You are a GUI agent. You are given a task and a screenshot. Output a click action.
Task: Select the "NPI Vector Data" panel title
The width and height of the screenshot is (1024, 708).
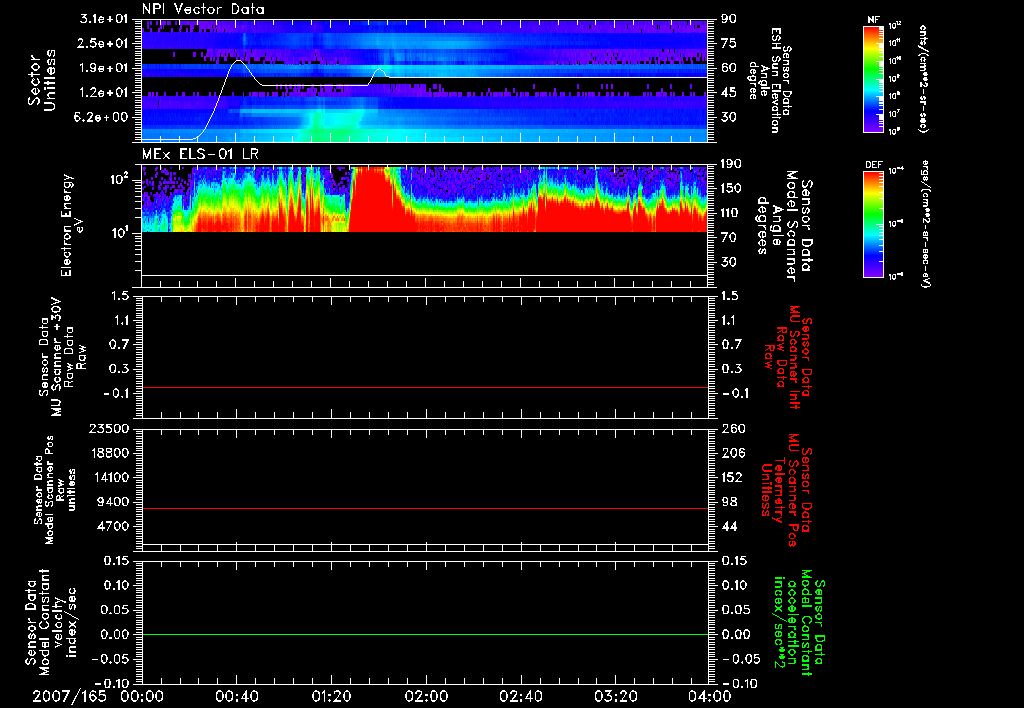click(x=203, y=9)
